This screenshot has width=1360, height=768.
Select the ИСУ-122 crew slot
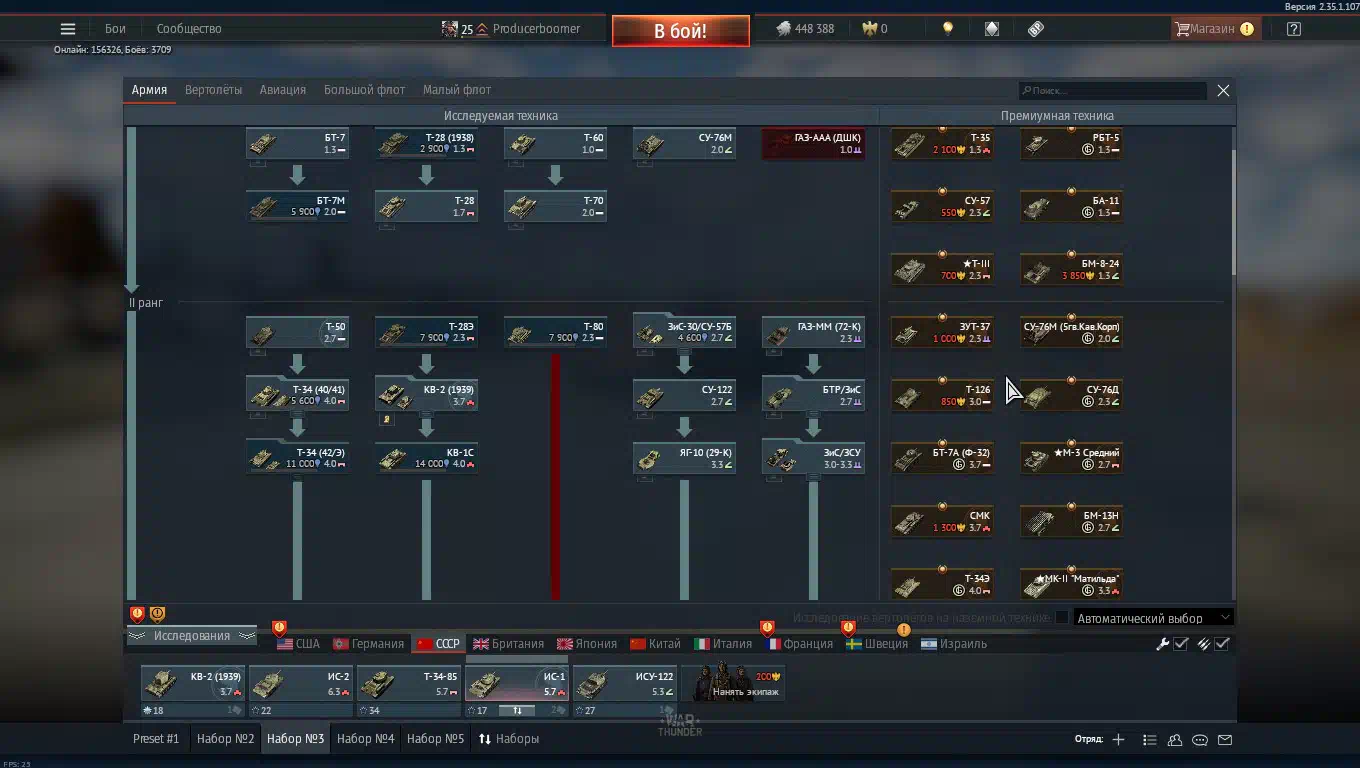[x=625, y=691]
